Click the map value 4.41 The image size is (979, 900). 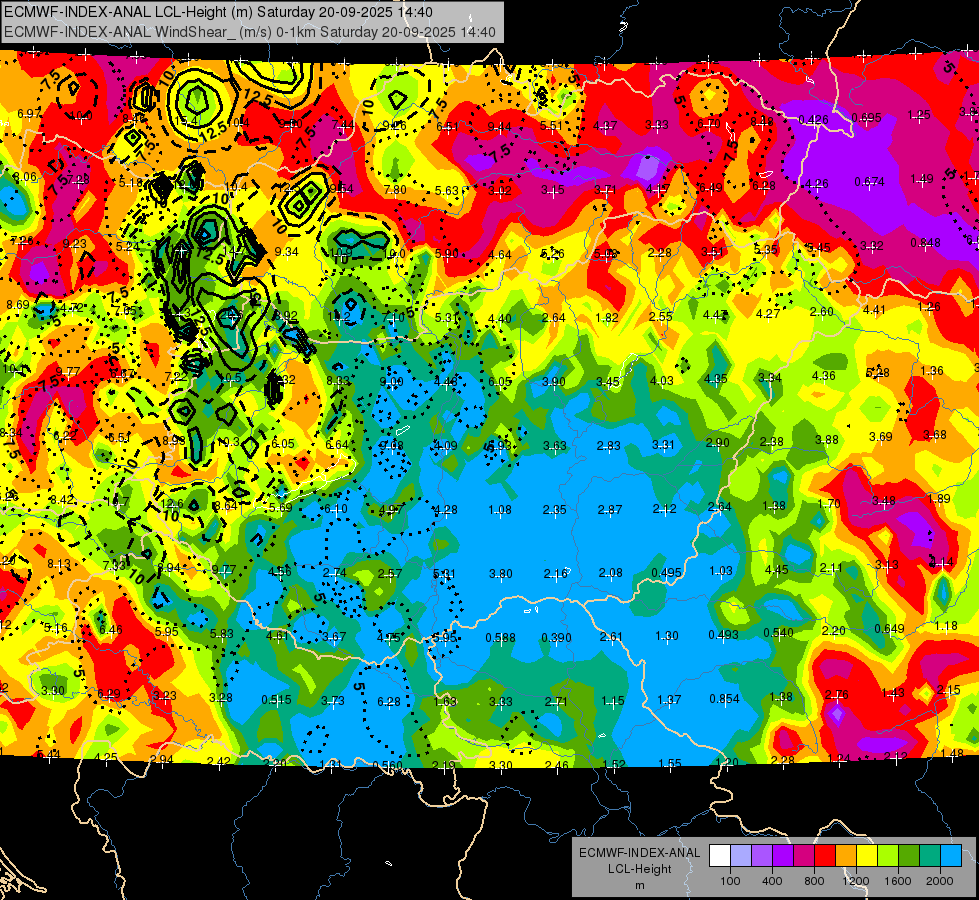tap(874, 309)
